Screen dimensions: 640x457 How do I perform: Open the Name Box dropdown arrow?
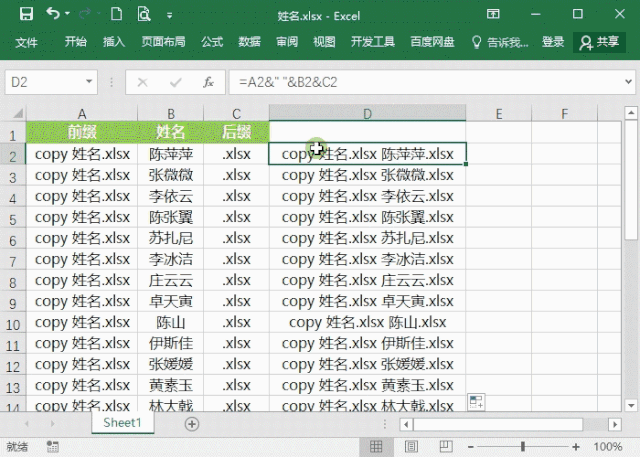(x=89, y=82)
